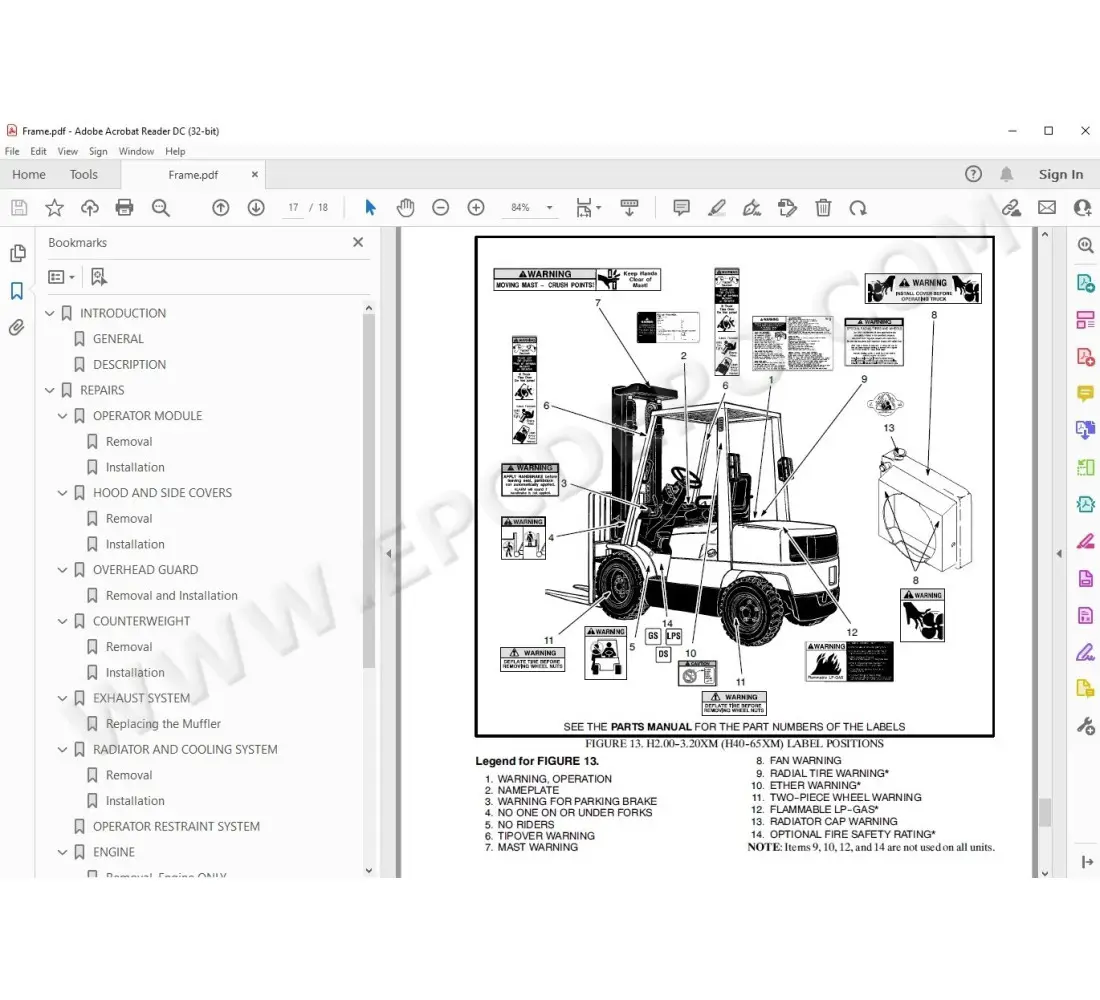Open the Page Thumbnails panel
The width and height of the screenshot is (1100, 1000).
pyautogui.click(x=18, y=253)
